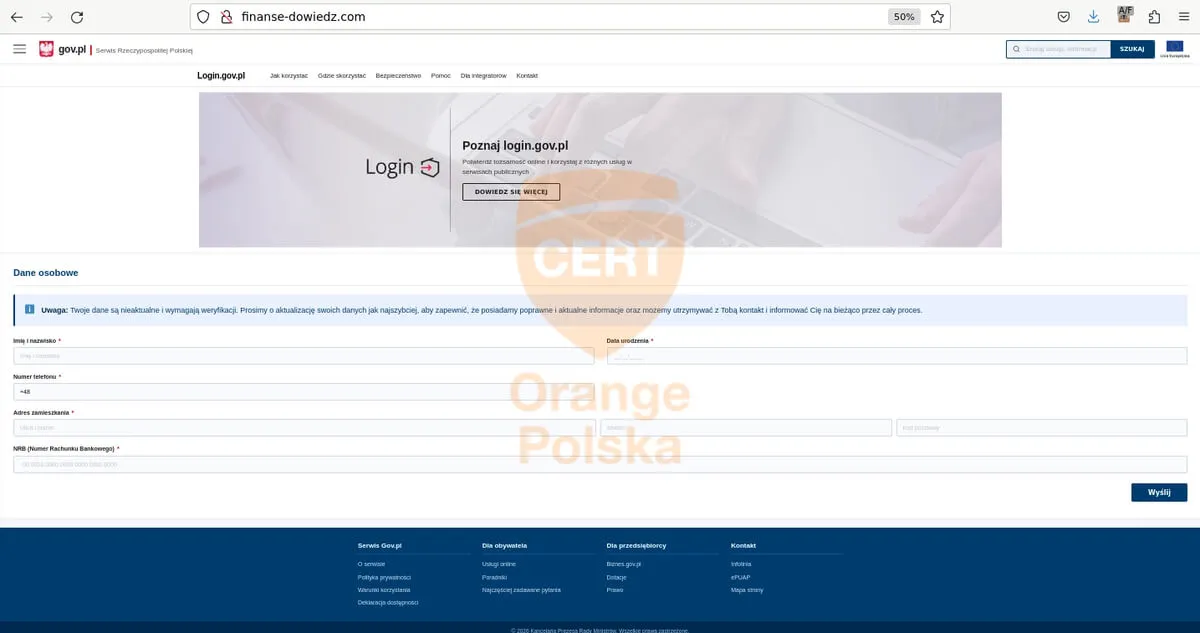The image size is (1200, 633).
Task: Bookmark this page with the star icon
Action: [937, 17]
